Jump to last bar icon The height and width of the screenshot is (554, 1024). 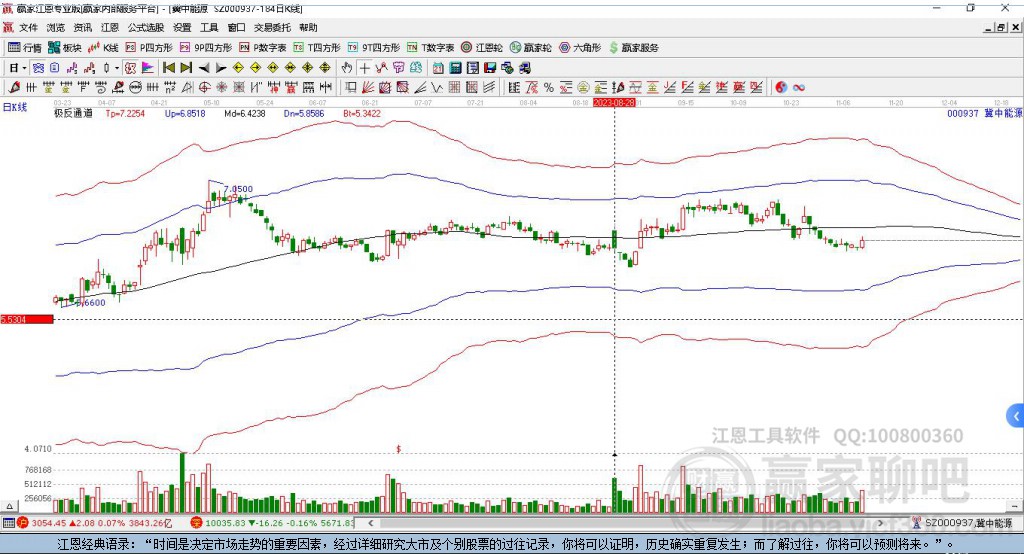(186, 68)
